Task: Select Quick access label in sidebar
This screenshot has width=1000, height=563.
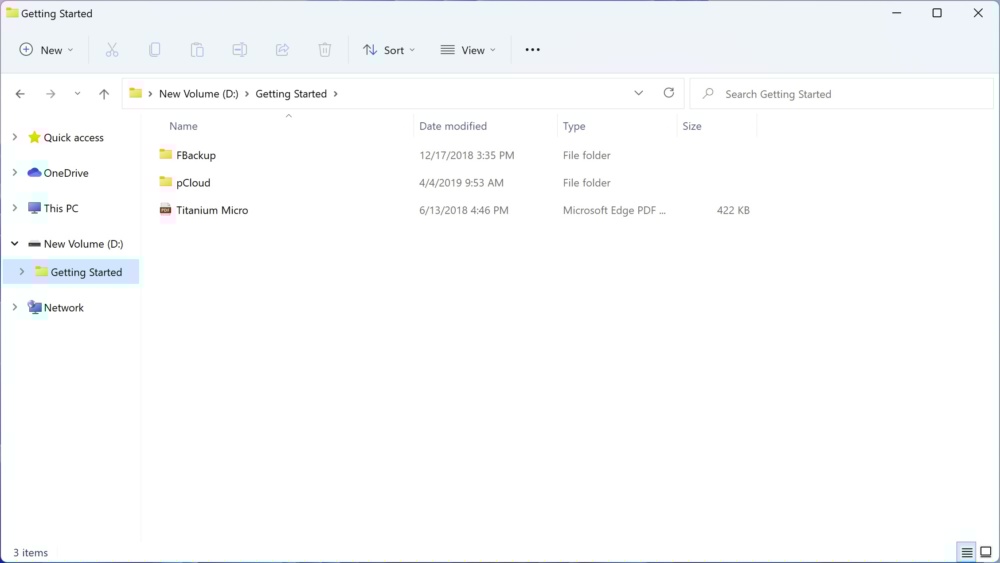Action: coord(73,137)
